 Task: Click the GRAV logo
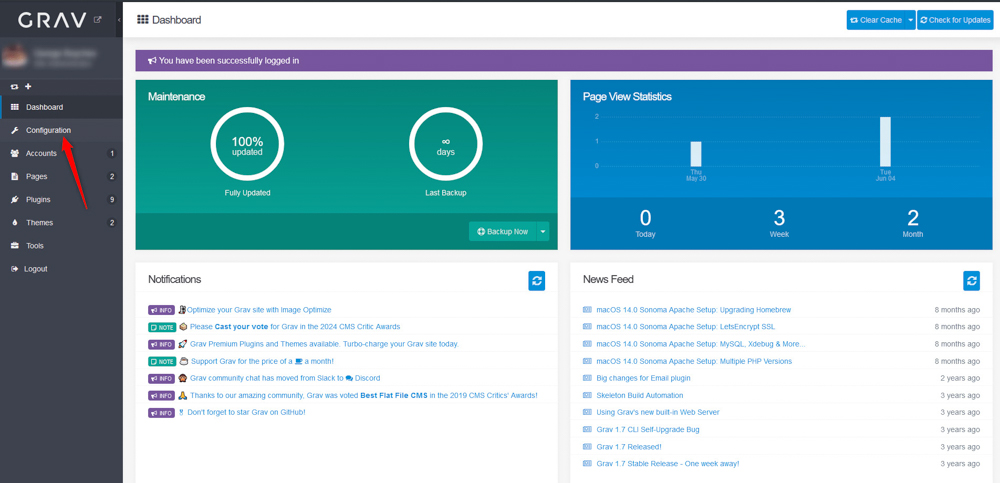click(x=52, y=20)
